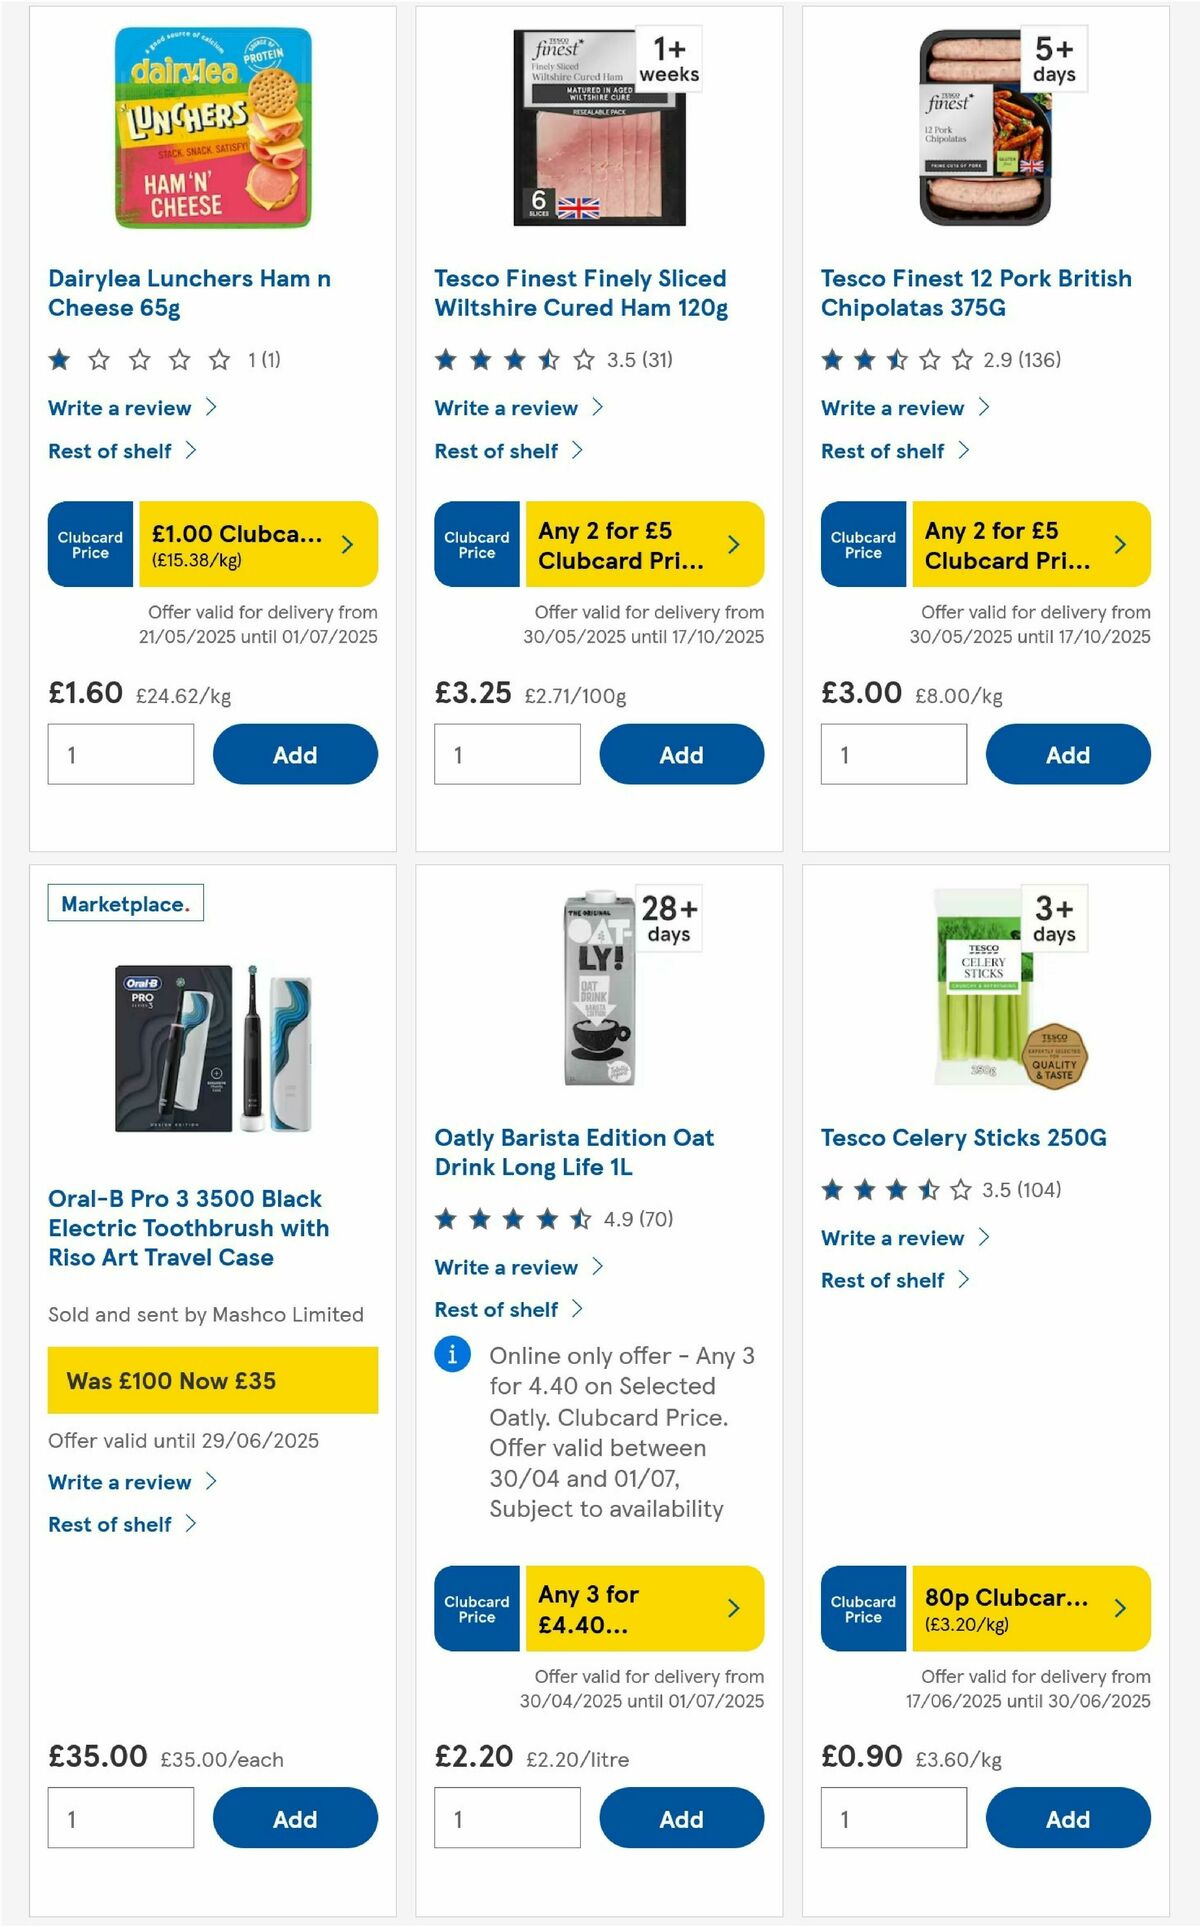Click the Clubcard Price badge on Wiltshire Cured Ham
This screenshot has width=1200, height=1927.
coord(476,544)
